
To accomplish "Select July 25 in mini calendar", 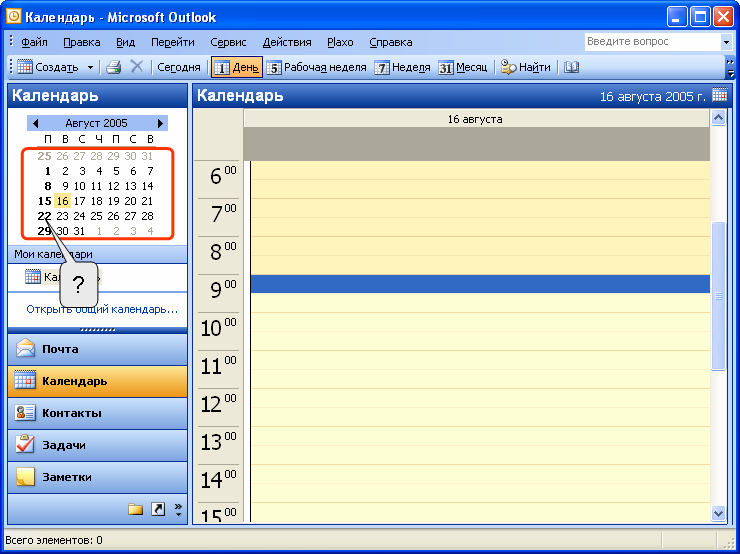I will click(44, 156).
